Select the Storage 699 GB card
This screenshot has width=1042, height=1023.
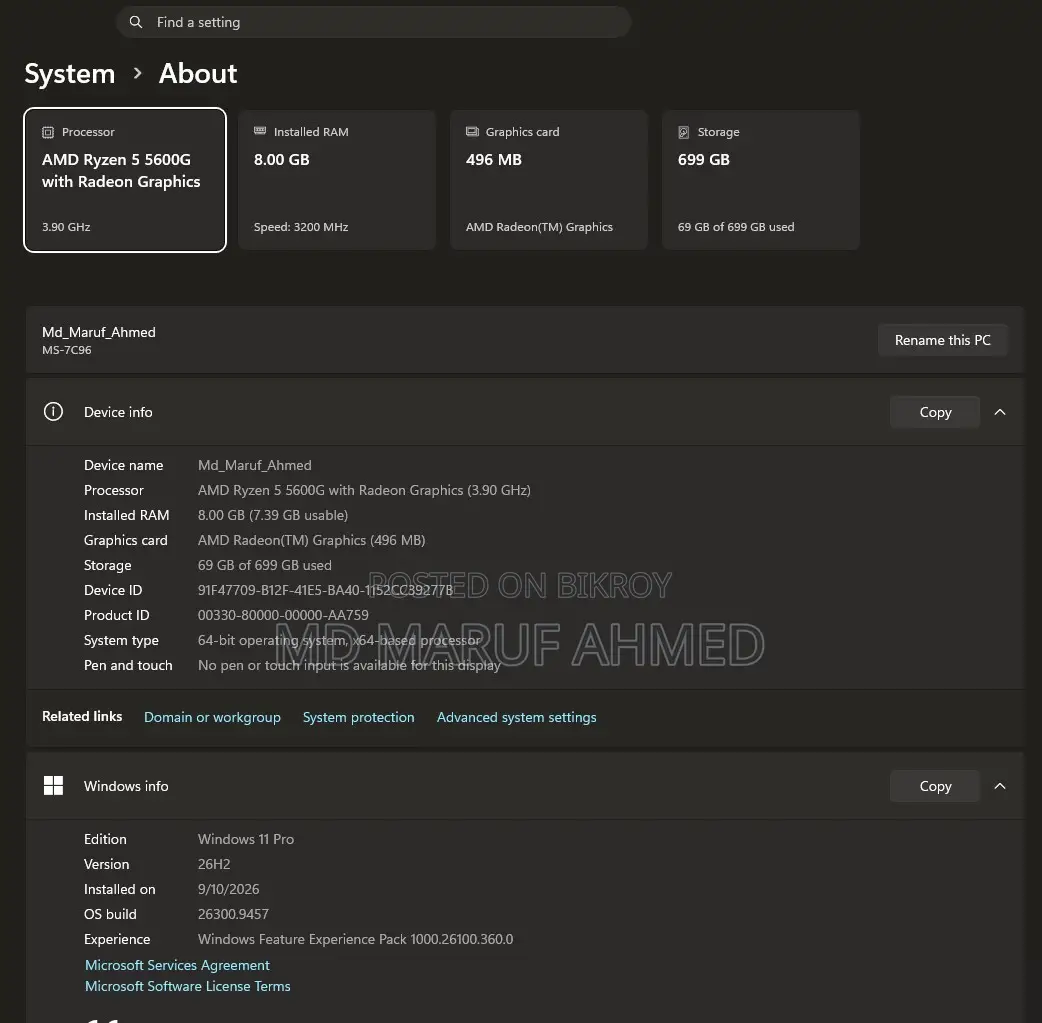[x=761, y=180]
